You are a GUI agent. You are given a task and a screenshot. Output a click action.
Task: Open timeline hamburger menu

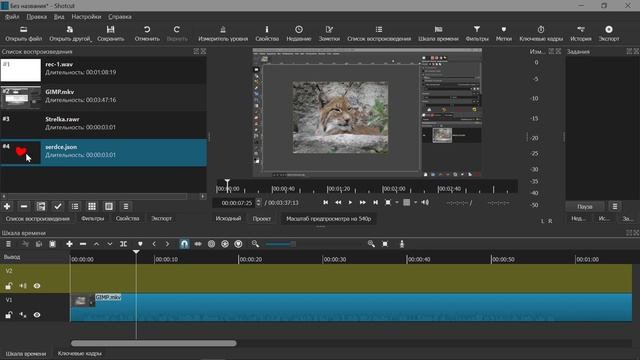8,244
